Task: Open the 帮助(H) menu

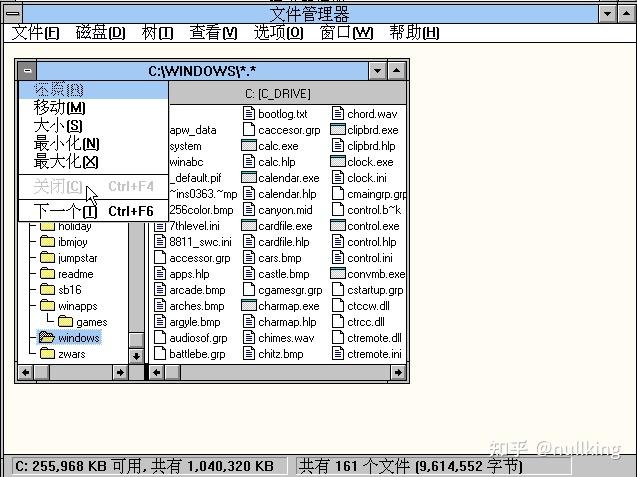Action: (414, 33)
